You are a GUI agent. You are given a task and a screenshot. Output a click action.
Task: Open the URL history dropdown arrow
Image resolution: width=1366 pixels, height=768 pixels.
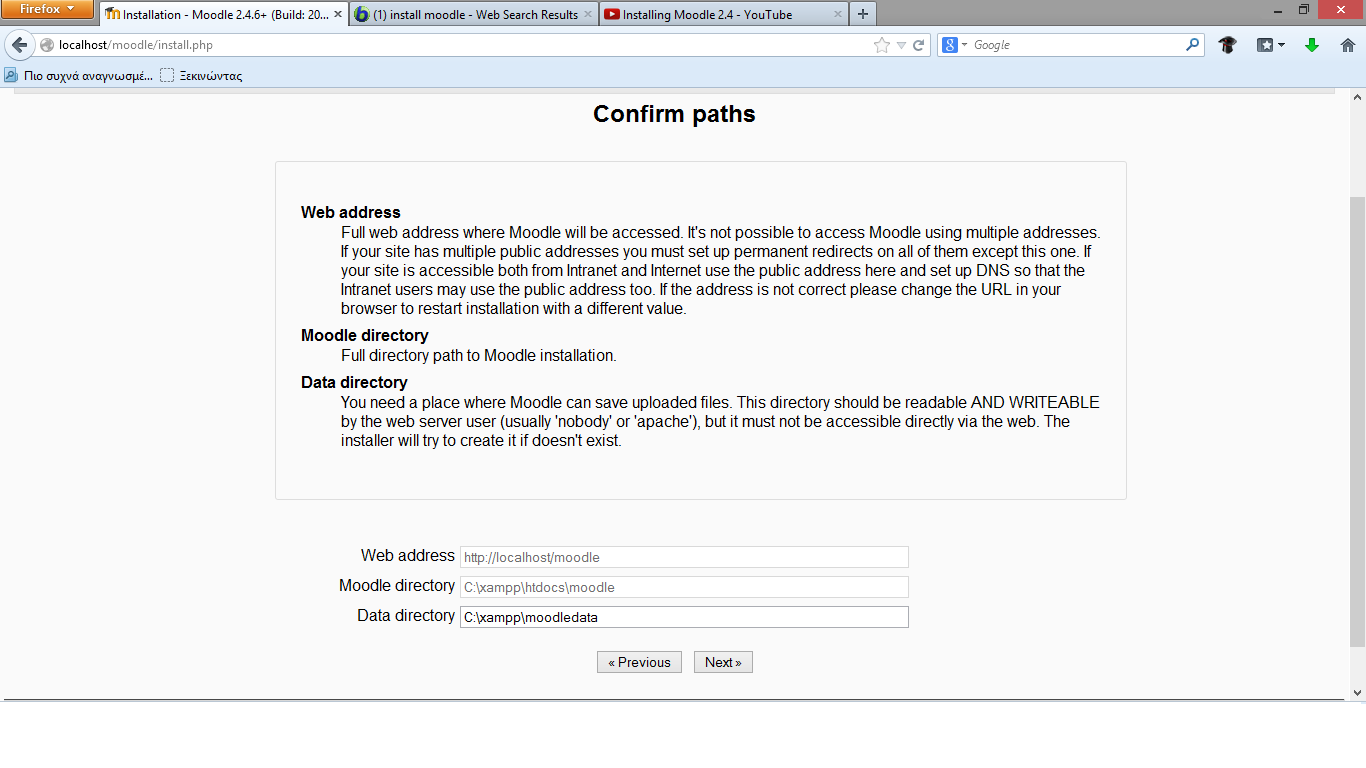[x=901, y=45]
